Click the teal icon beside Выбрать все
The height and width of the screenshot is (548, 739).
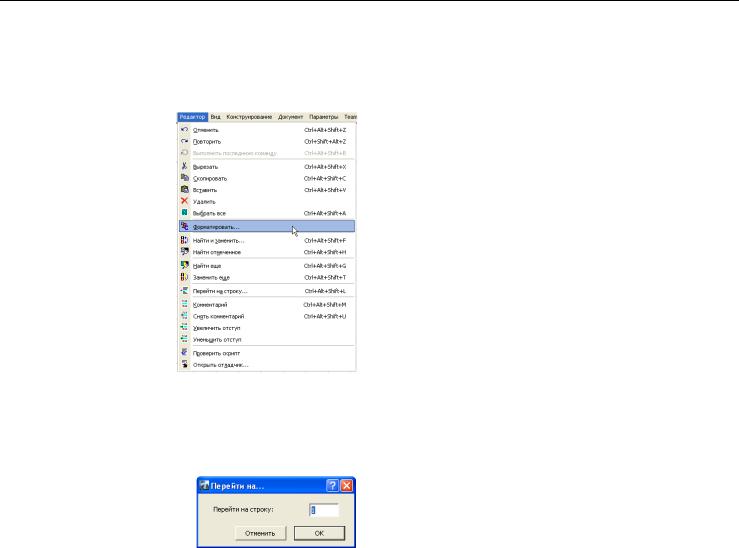coord(184,213)
